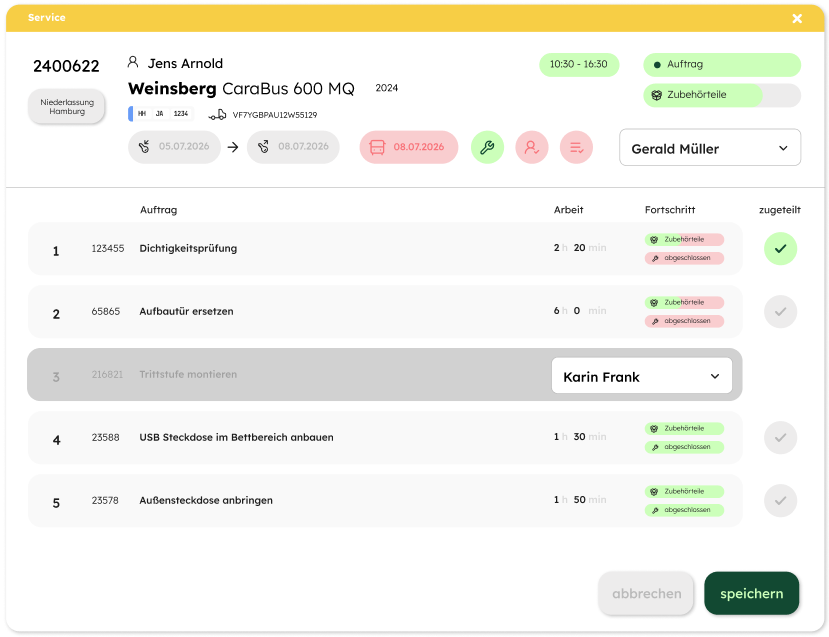
Task: Click the green wrench service icon
Action: [487, 147]
